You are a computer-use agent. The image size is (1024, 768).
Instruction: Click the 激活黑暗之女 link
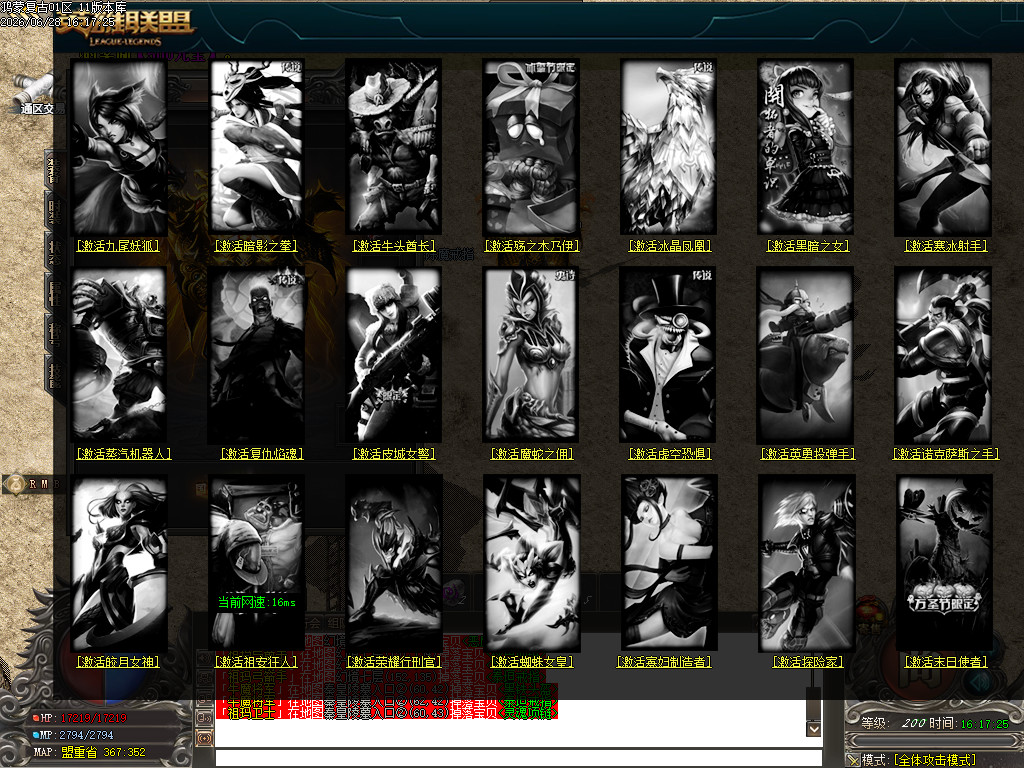808,246
